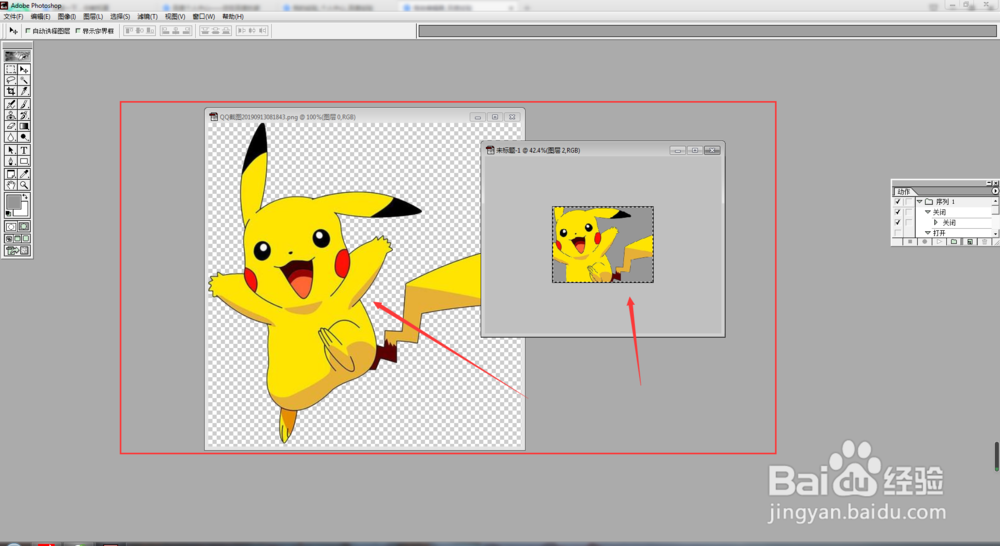Select the Pen tool

coord(10,161)
